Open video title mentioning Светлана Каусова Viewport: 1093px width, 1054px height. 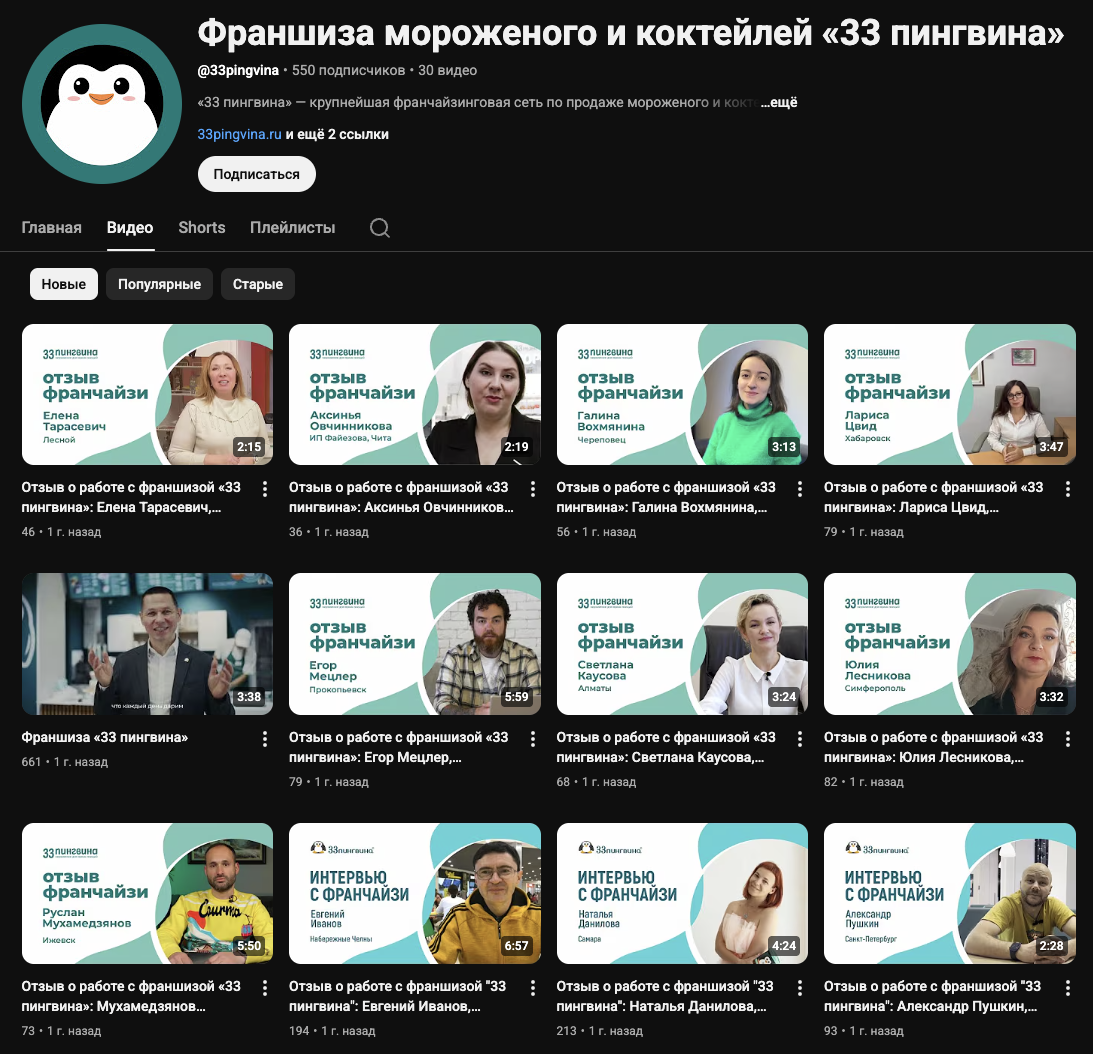(666, 747)
